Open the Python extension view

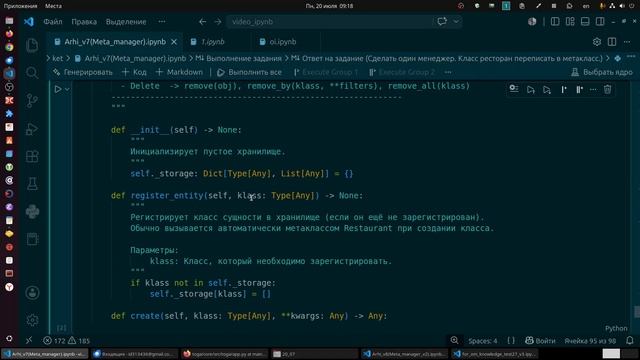(x=32, y=211)
